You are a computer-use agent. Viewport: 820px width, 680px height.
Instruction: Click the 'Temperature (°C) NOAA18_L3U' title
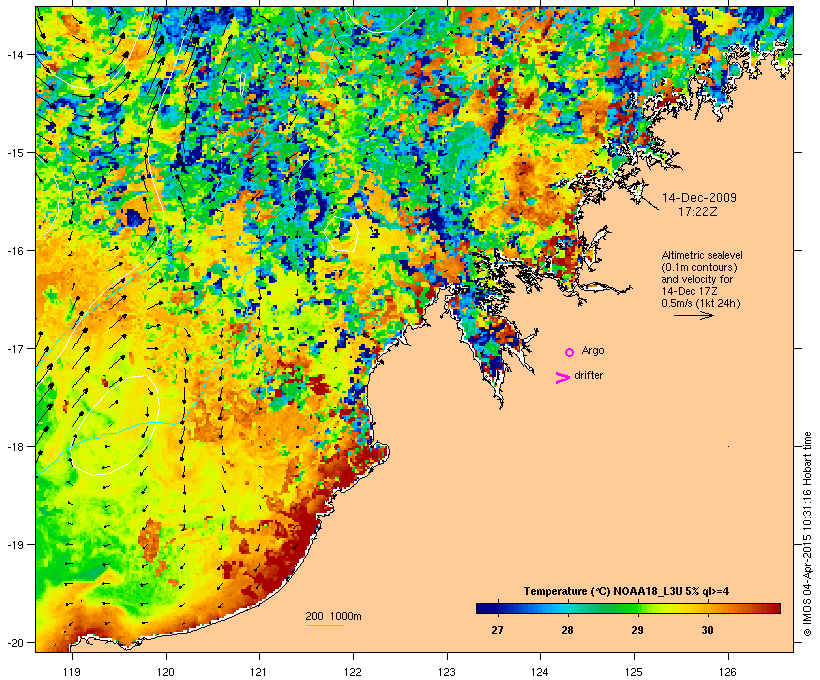627,592
